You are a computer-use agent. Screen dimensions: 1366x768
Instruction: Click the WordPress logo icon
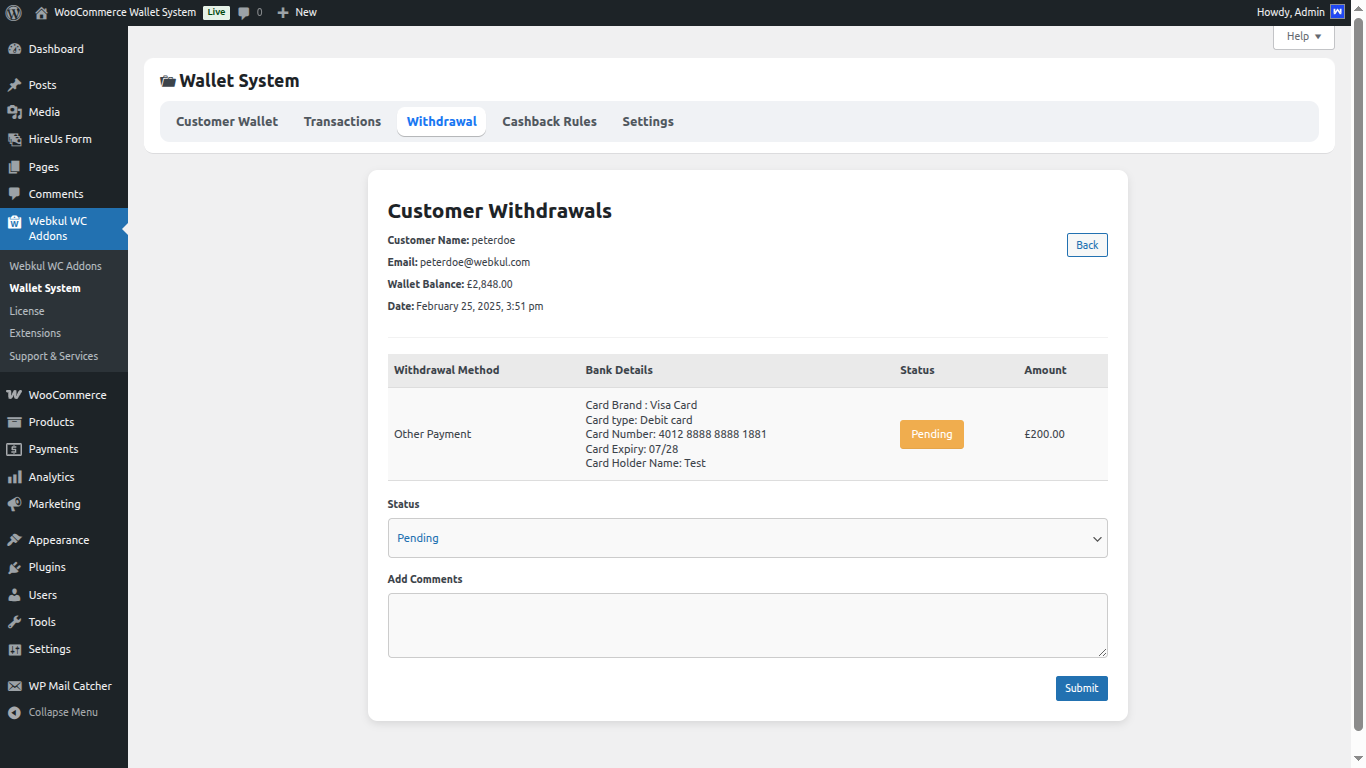tap(13, 13)
